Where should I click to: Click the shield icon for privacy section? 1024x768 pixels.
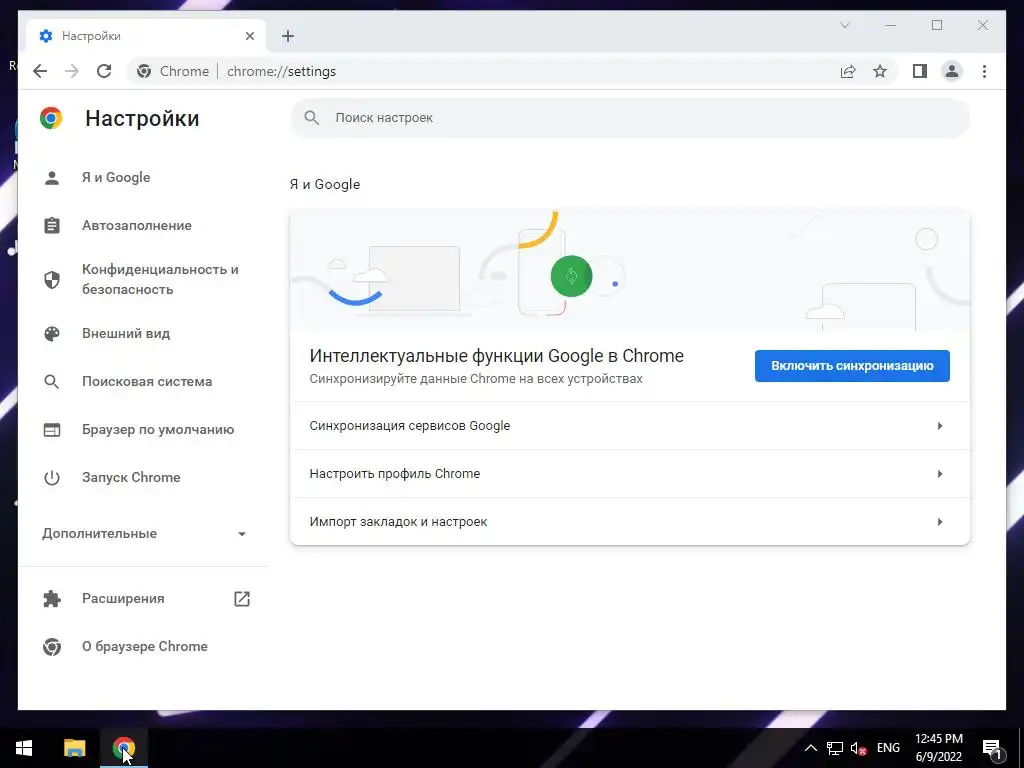[52, 280]
